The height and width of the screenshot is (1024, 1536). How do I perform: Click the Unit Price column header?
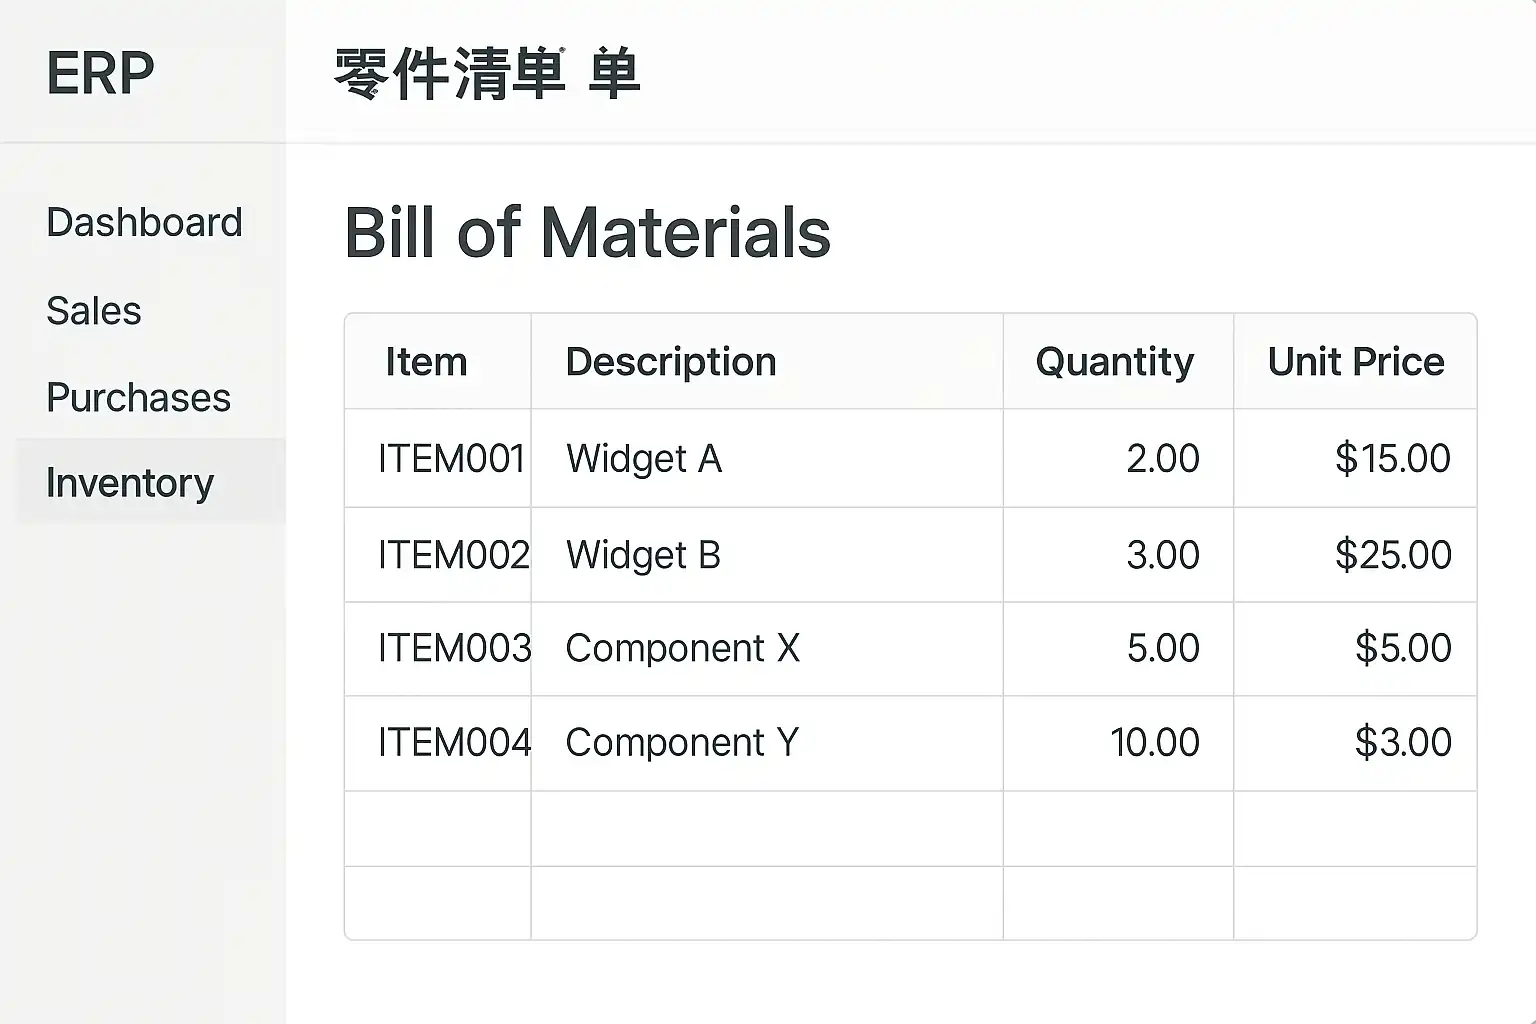1355,362
